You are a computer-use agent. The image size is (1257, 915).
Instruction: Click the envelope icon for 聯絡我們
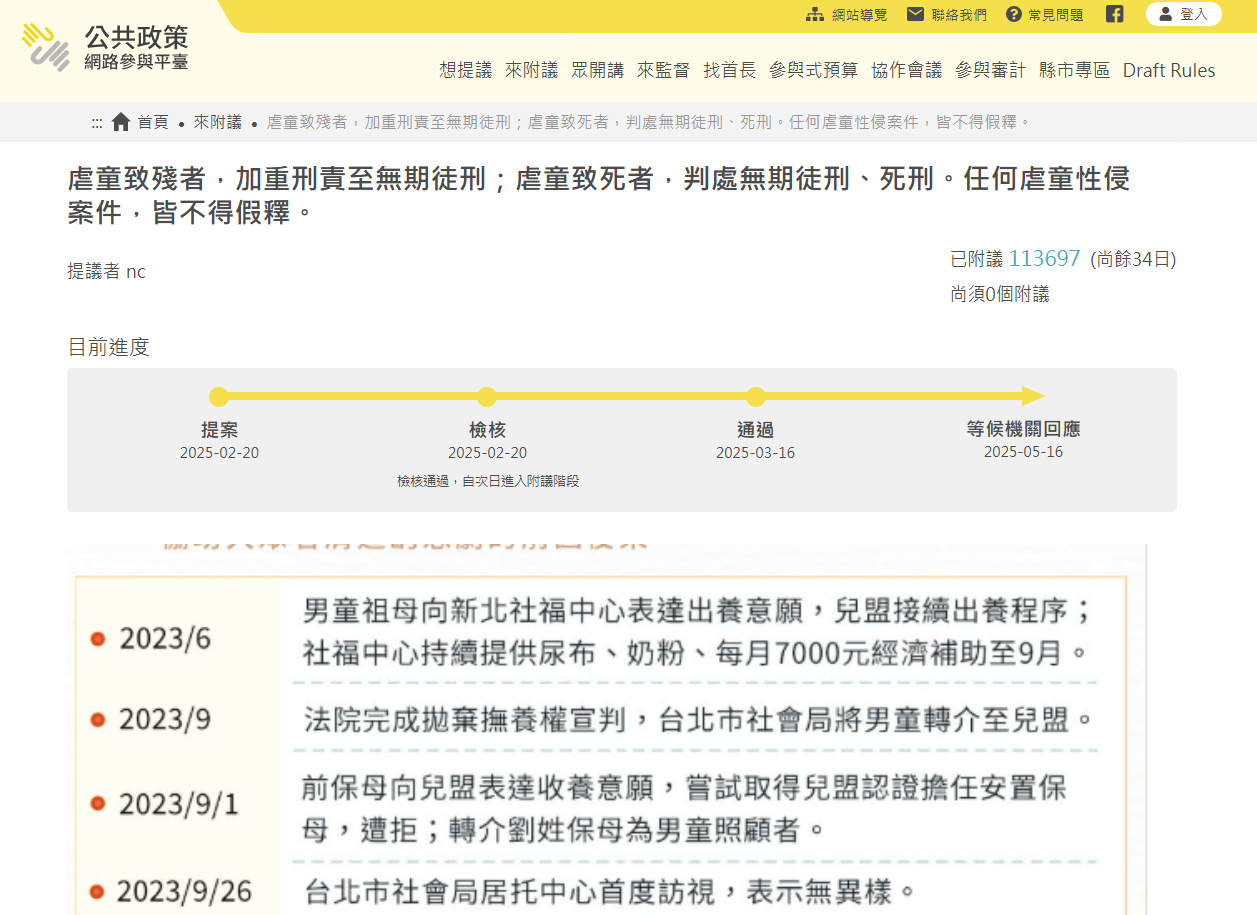pyautogui.click(x=915, y=14)
